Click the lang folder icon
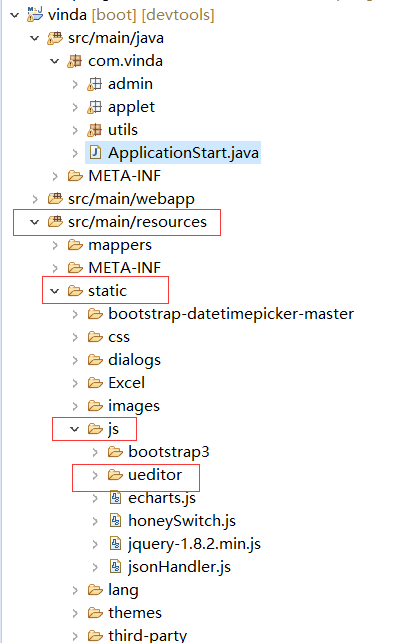 tap(95, 589)
